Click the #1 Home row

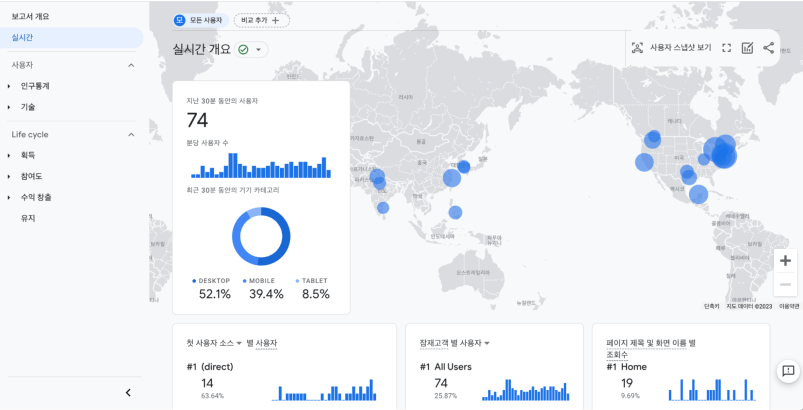click(x=626, y=367)
